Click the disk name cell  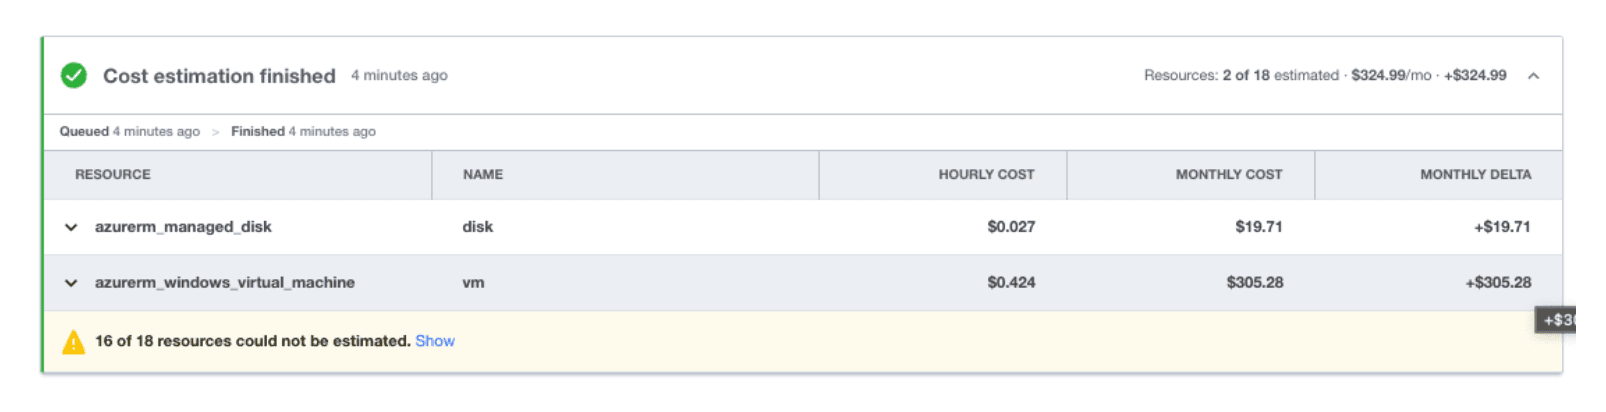(x=478, y=227)
